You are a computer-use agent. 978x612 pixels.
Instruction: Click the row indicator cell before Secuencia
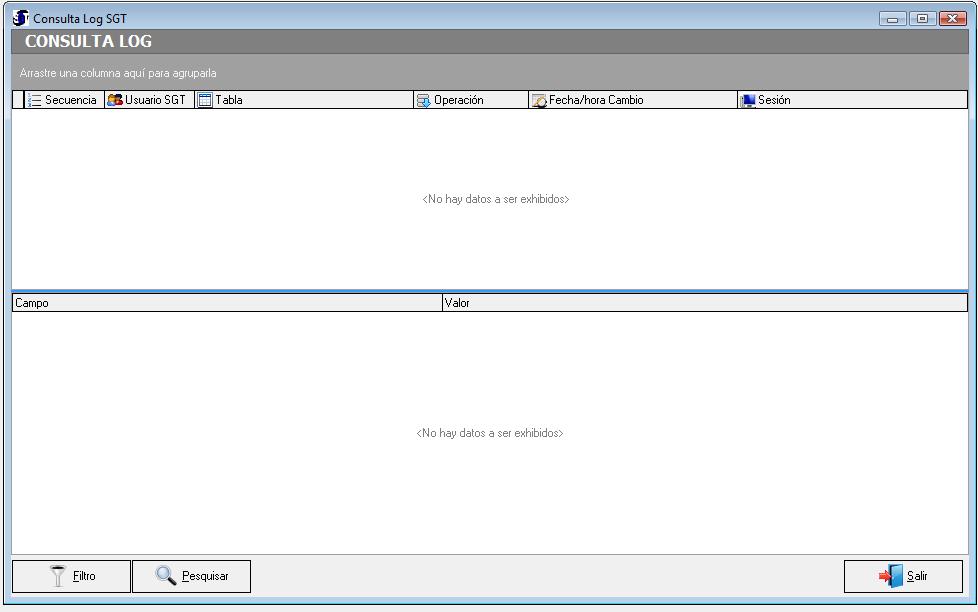pyautogui.click(x=18, y=100)
